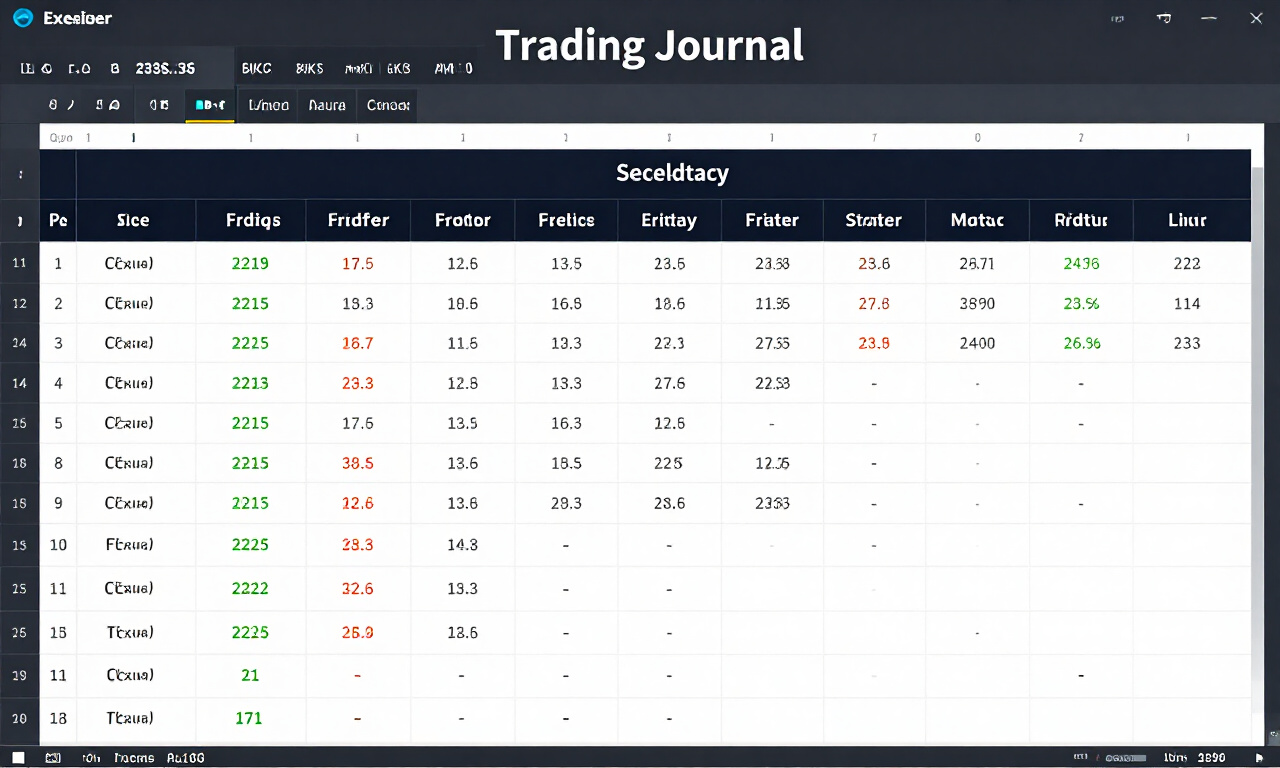Click the Frater column header
This screenshot has width=1280, height=768.
click(772, 221)
